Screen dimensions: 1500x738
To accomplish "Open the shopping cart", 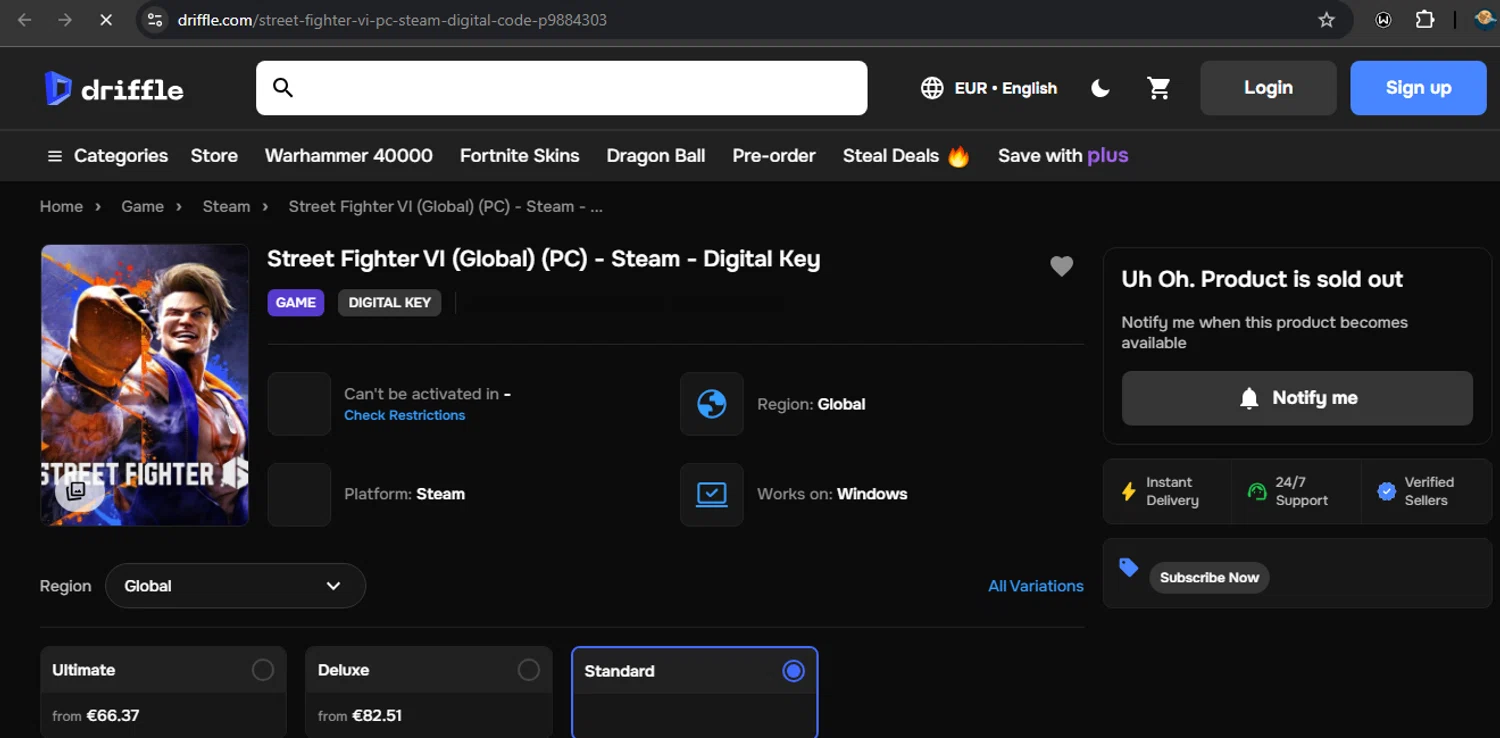I will [1158, 88].
